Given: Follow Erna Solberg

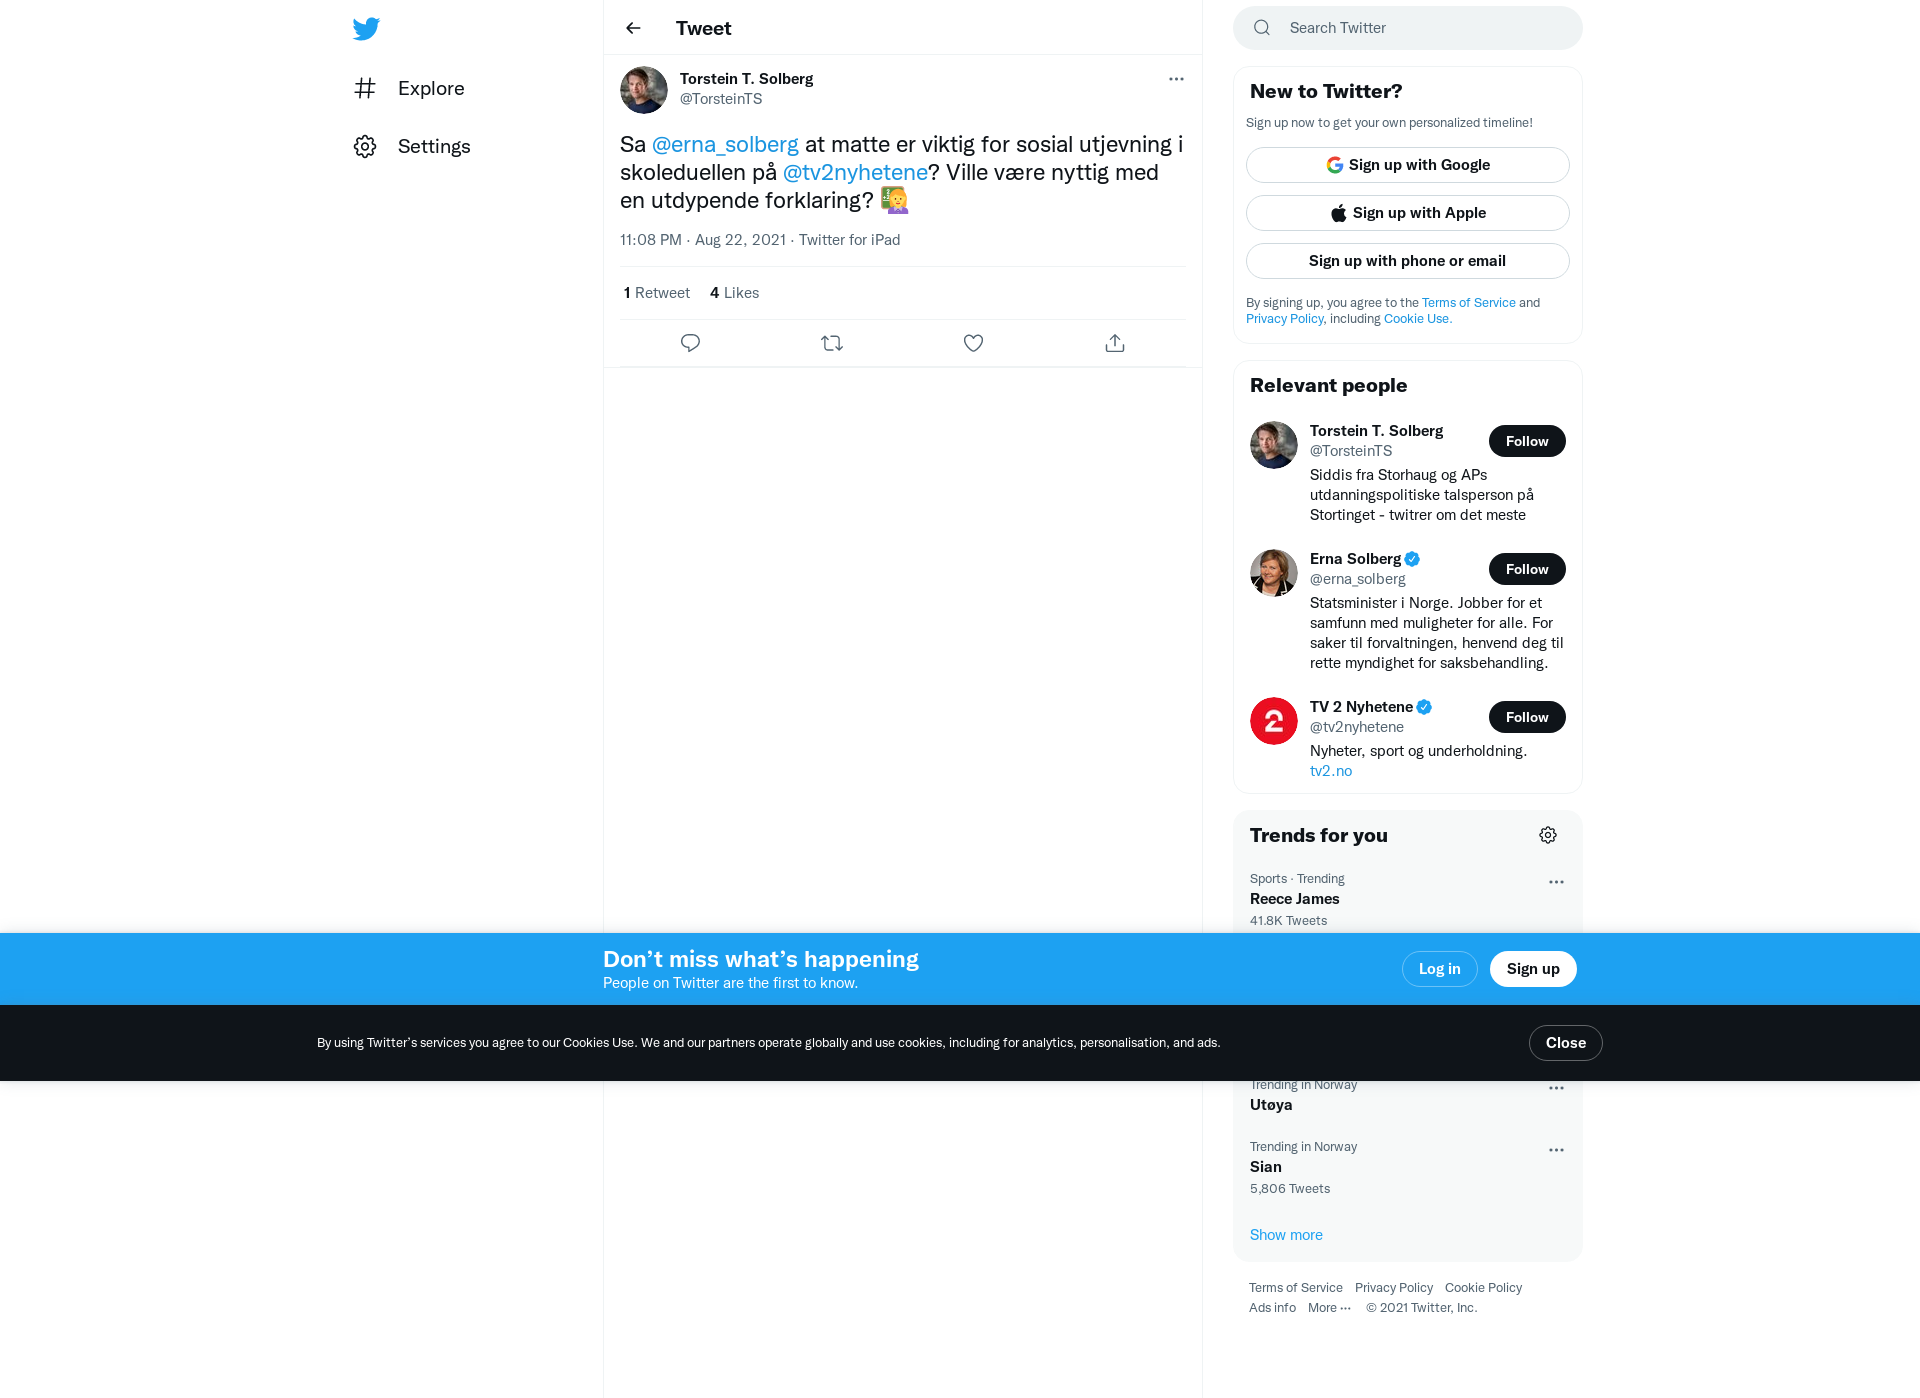Looking at the screenshot, I should coord(1527,569).
